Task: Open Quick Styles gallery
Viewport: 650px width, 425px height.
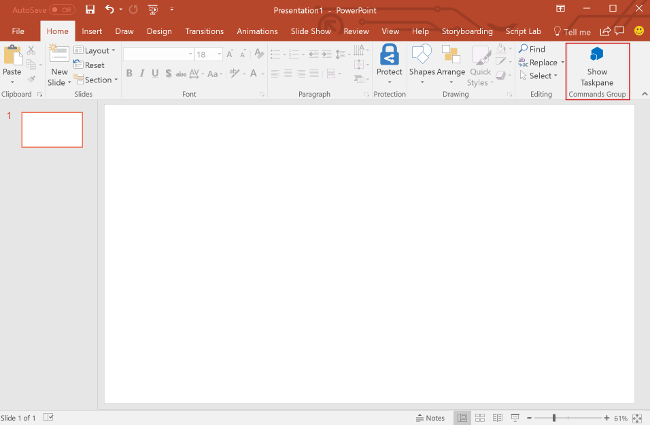Action: [480, 66]
